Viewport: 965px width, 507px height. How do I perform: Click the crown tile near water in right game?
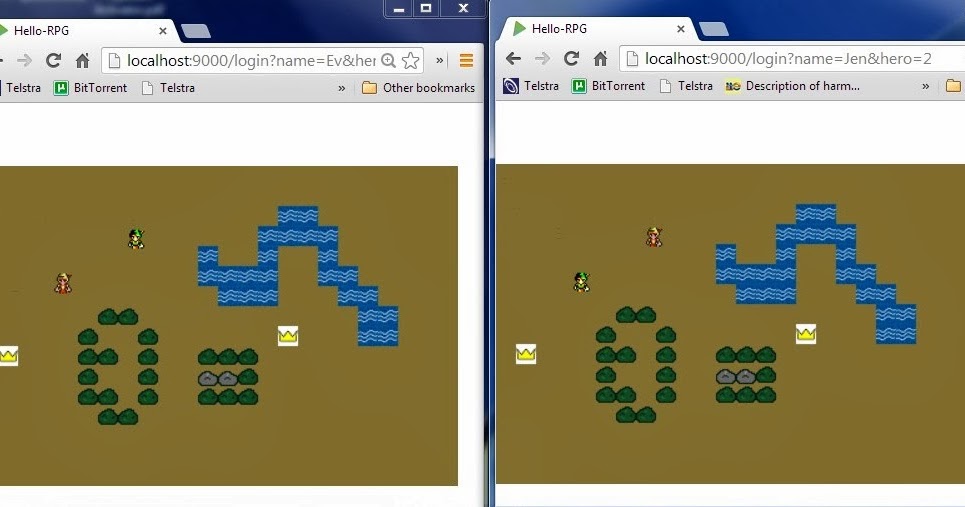pyautogui.click(x=806, y=333)
